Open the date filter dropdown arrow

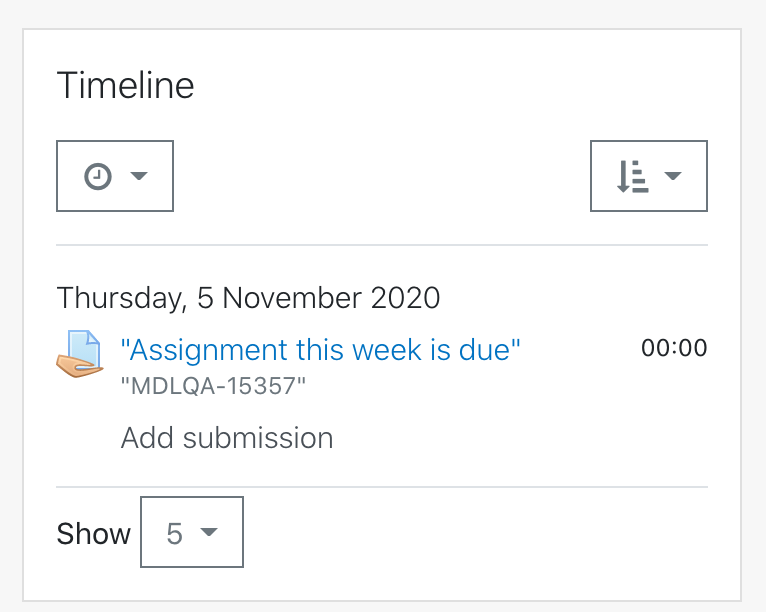(x=139, y=176)
